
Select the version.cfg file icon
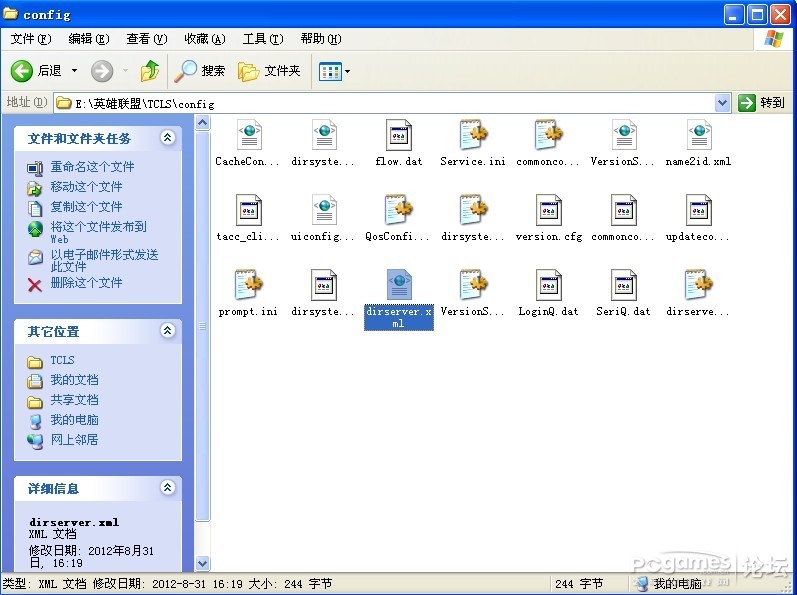548,211
